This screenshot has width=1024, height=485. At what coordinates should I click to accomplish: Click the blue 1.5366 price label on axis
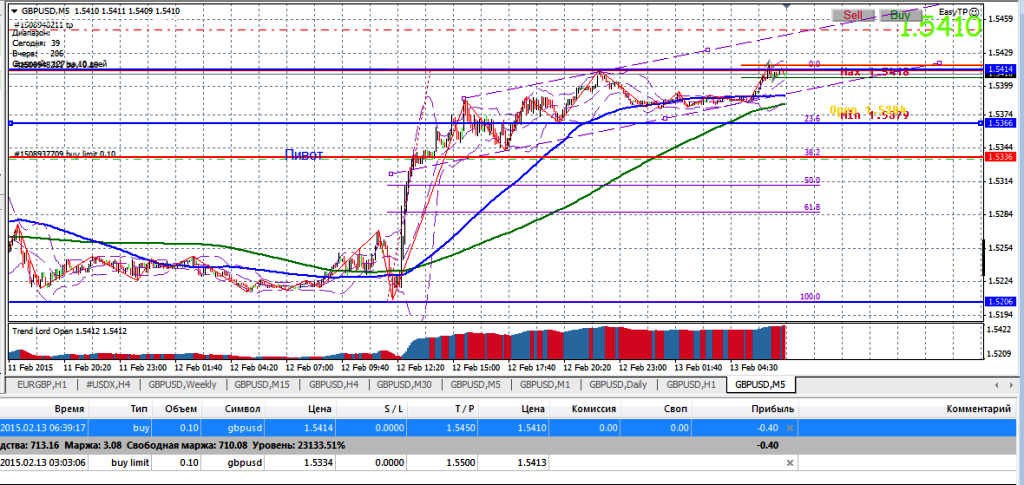pos(999,122)
